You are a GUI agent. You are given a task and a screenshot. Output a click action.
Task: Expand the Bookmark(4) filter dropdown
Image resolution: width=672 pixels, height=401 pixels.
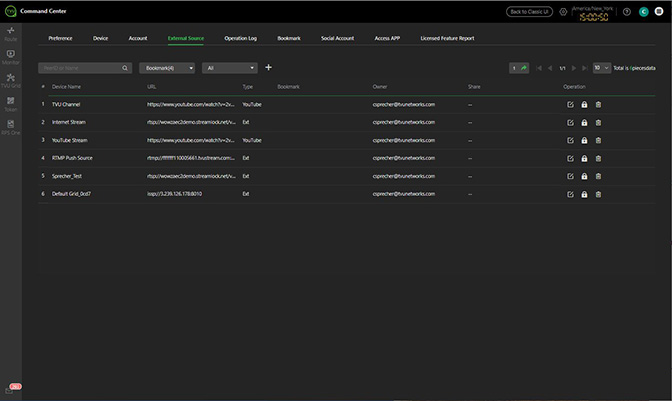[x=167, y=68]
